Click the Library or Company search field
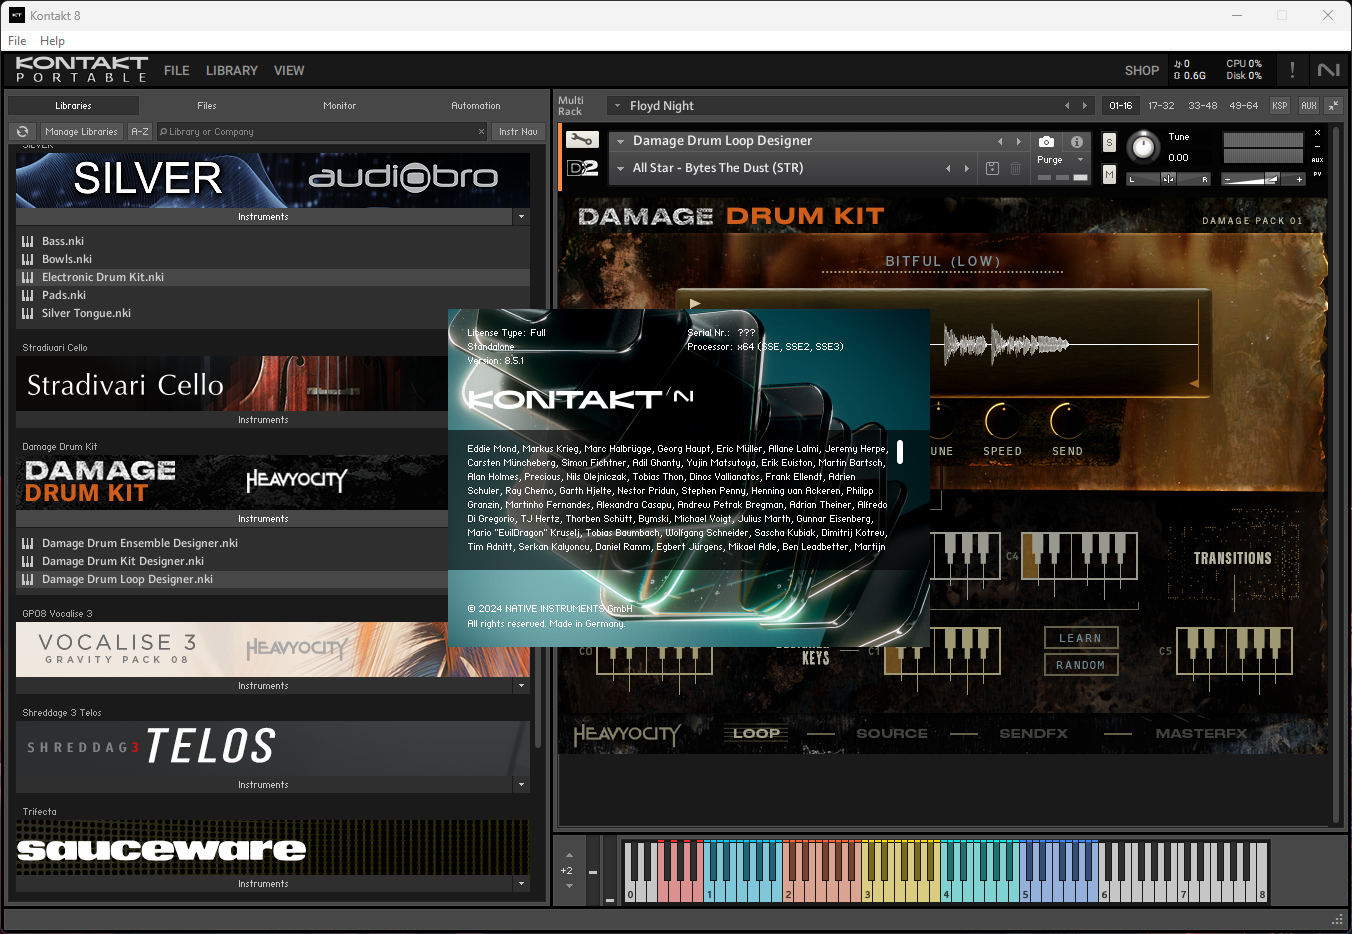This screenshot has height=934, width=1352. coord(321,132)
